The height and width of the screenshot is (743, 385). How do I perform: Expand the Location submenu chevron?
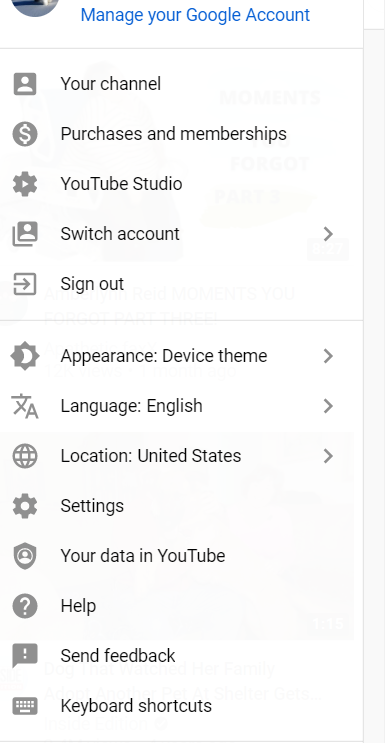click(328, 456)
